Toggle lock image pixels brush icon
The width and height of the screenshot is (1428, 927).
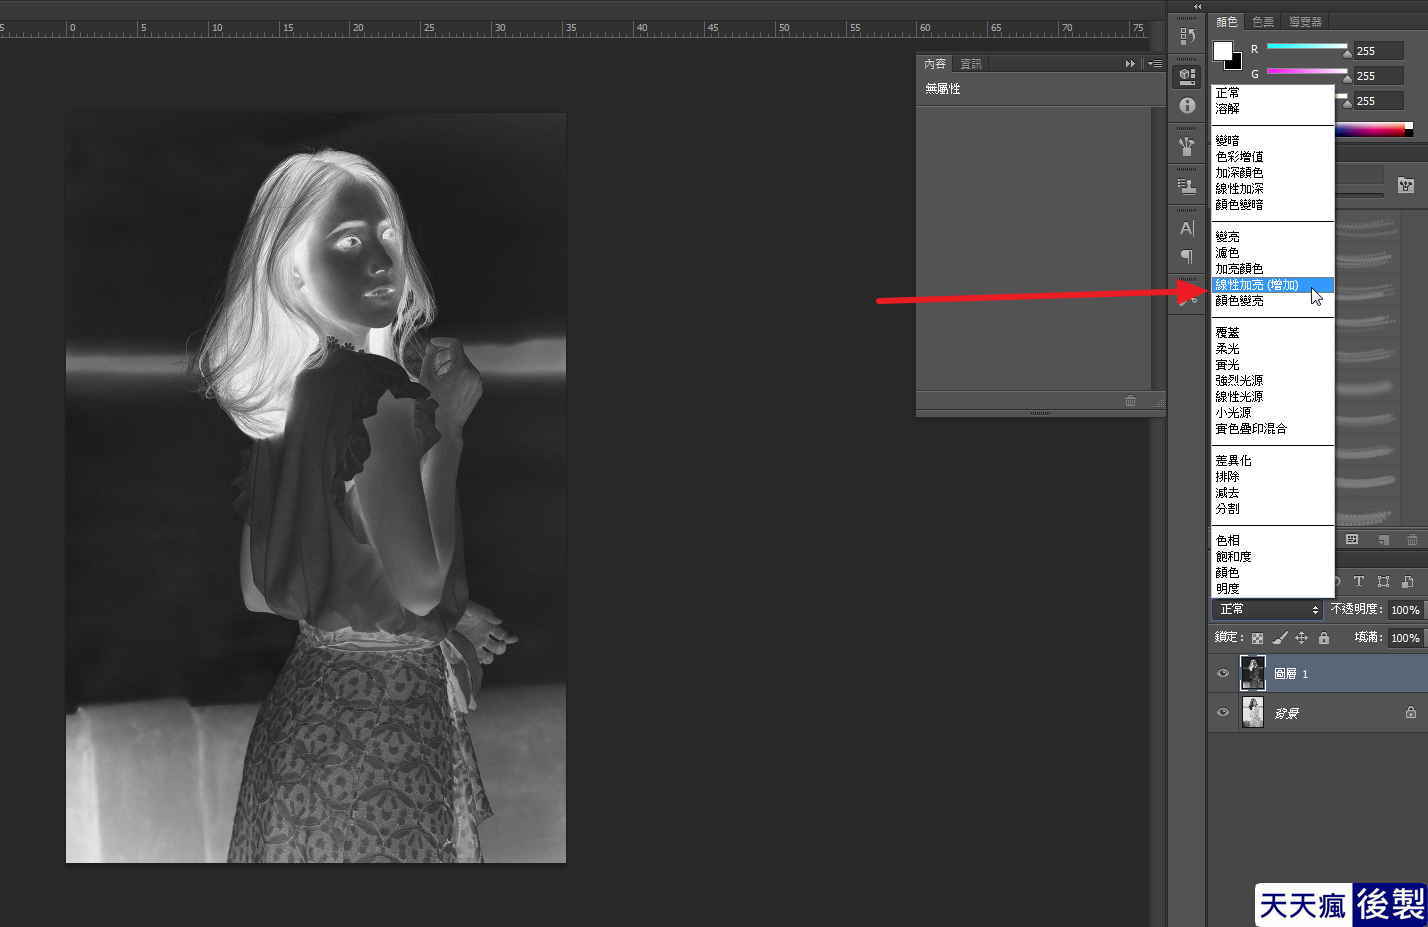1279,638
